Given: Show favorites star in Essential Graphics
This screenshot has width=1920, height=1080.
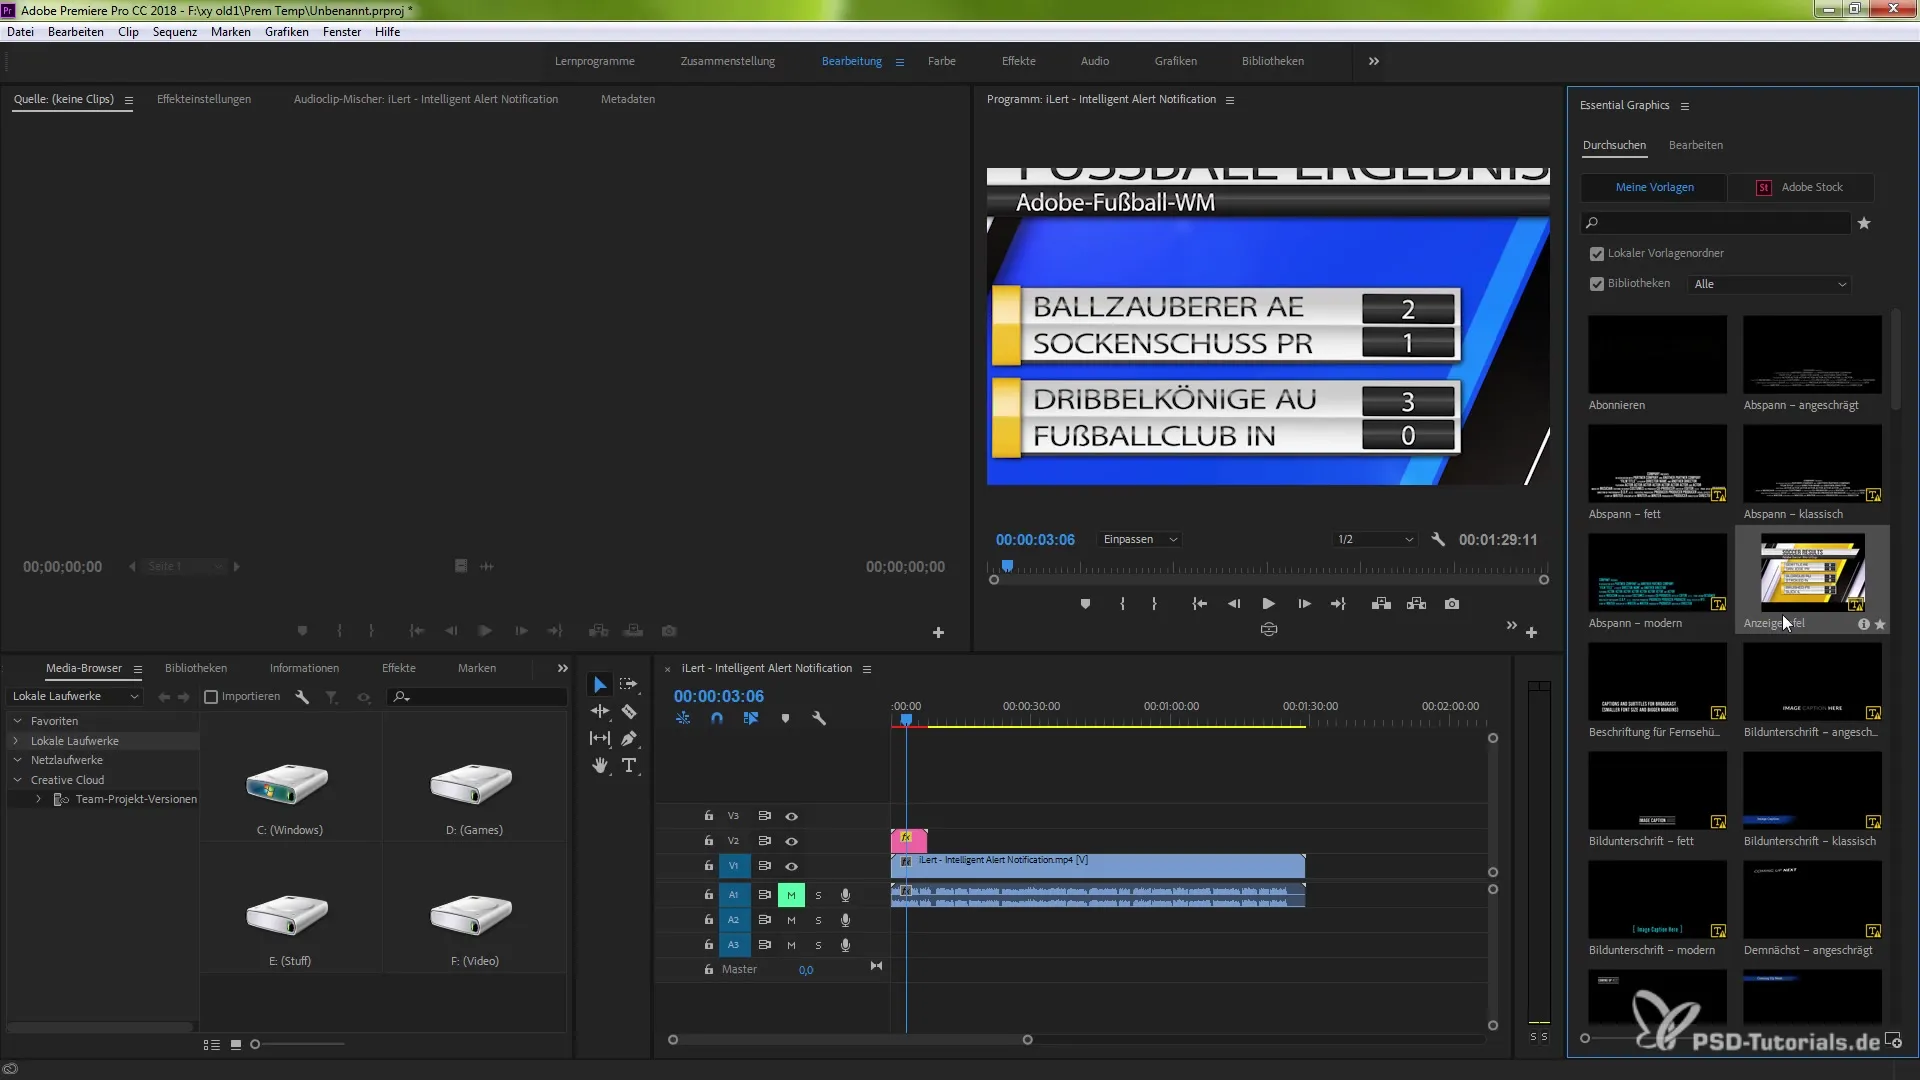Looking at the screenshot, I should point(1864,224).
